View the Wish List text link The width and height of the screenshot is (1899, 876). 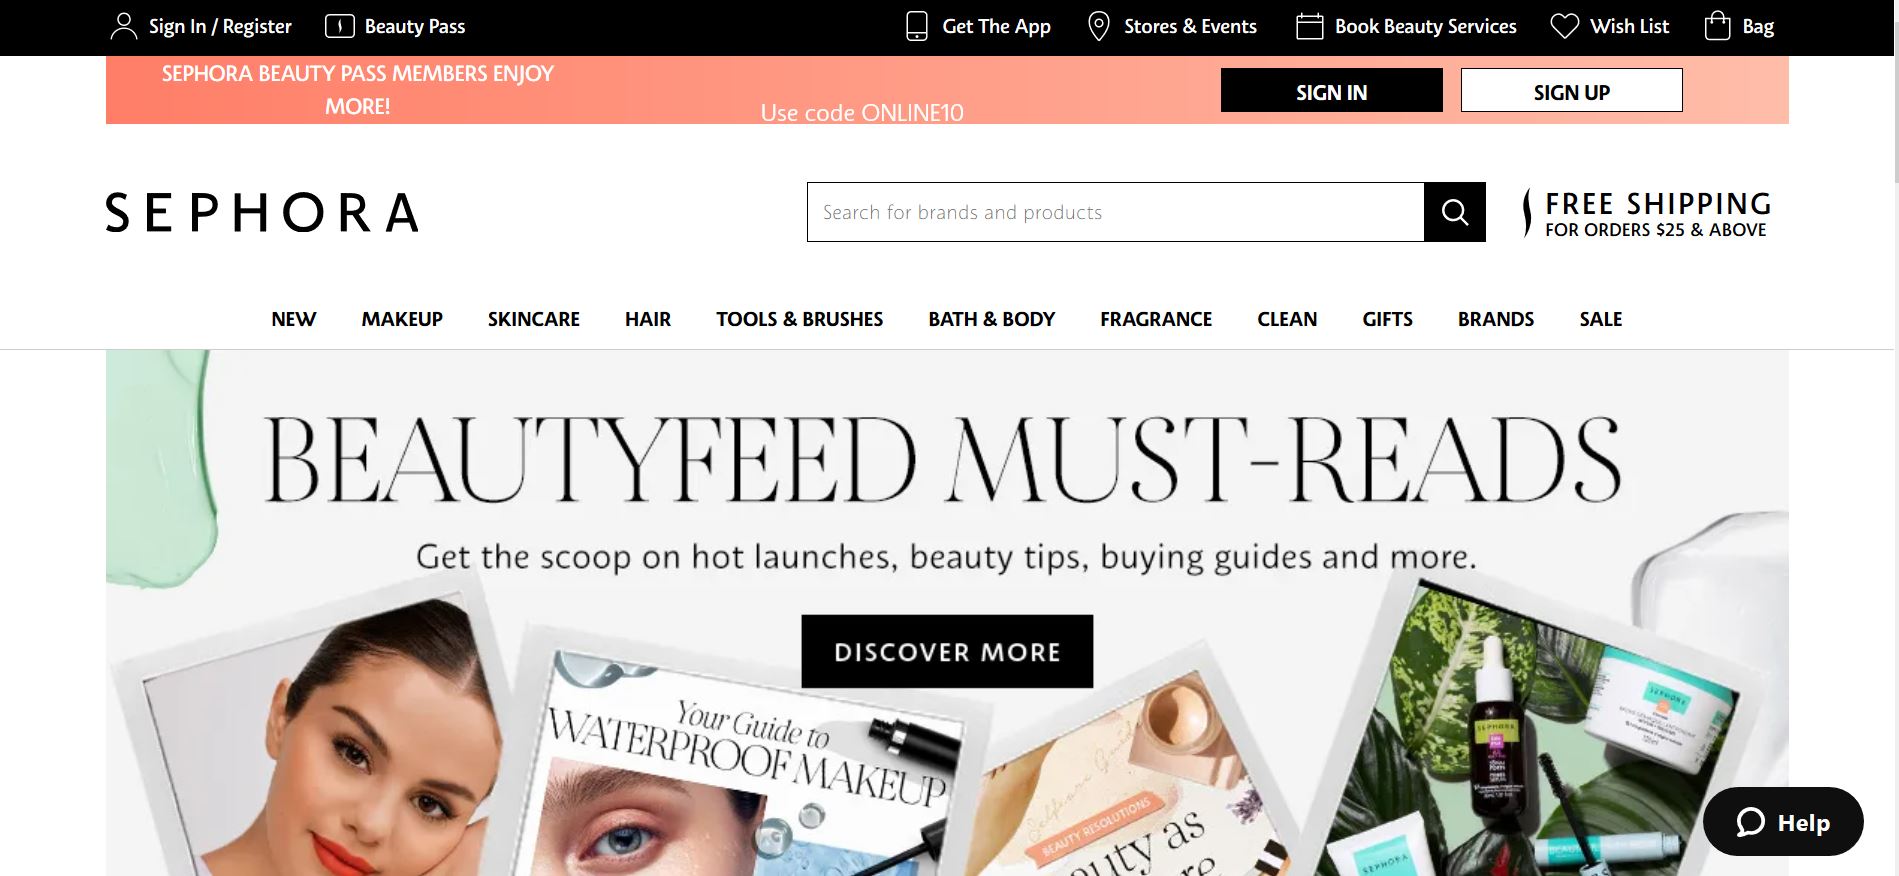coord(1630,26)
